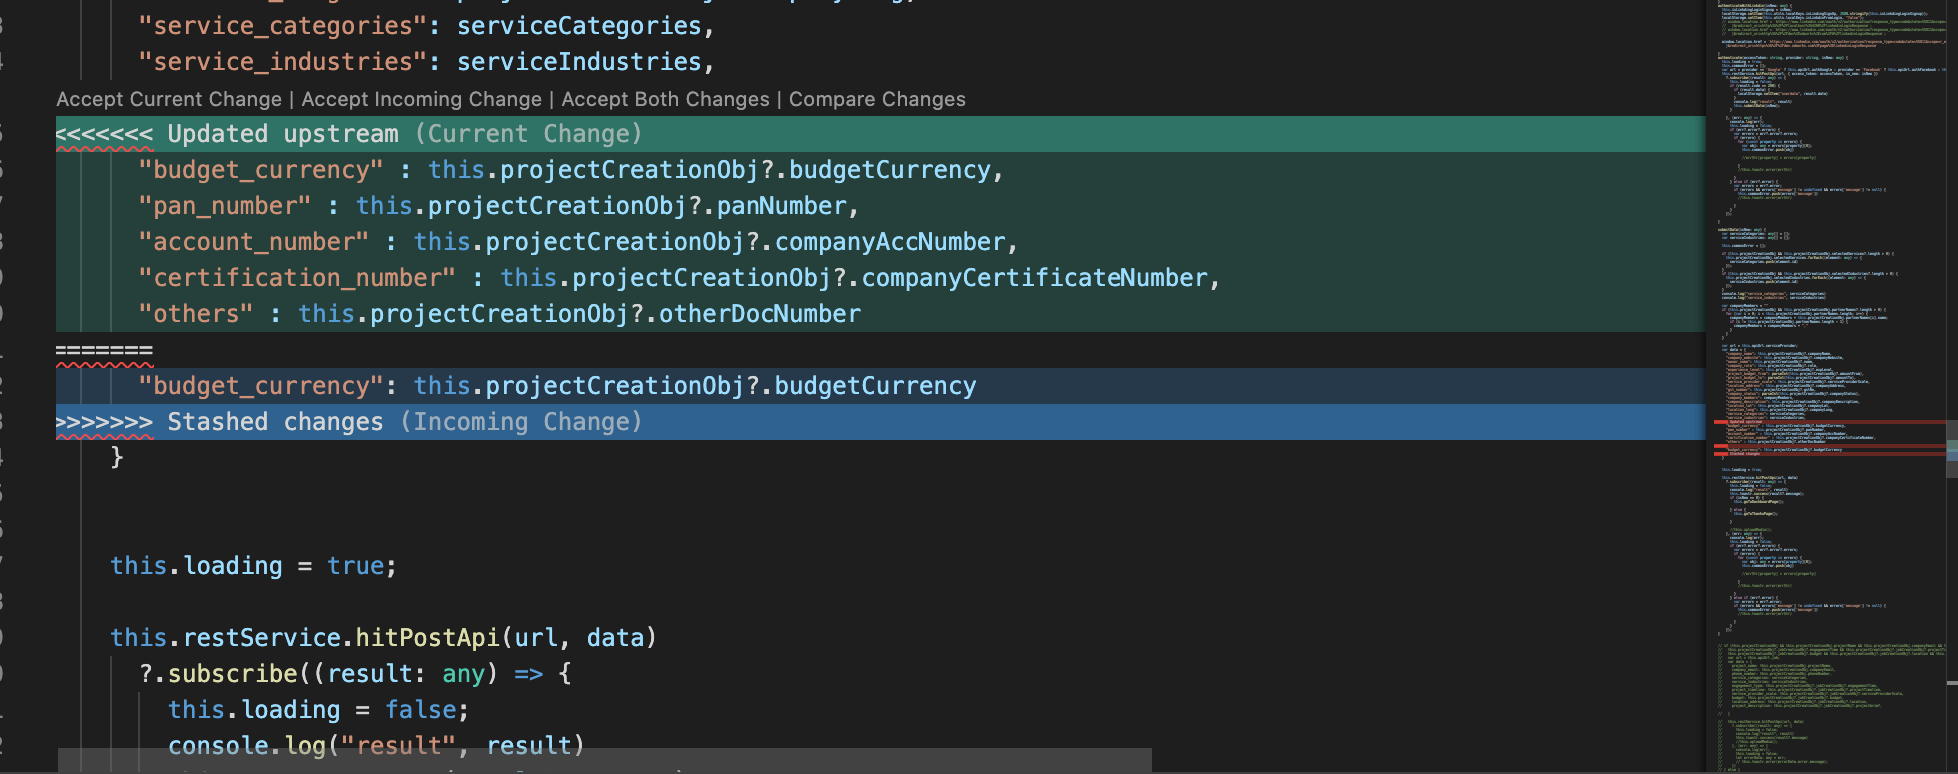
Task: Click the Accept Current Change link
Action: (169, 99)
